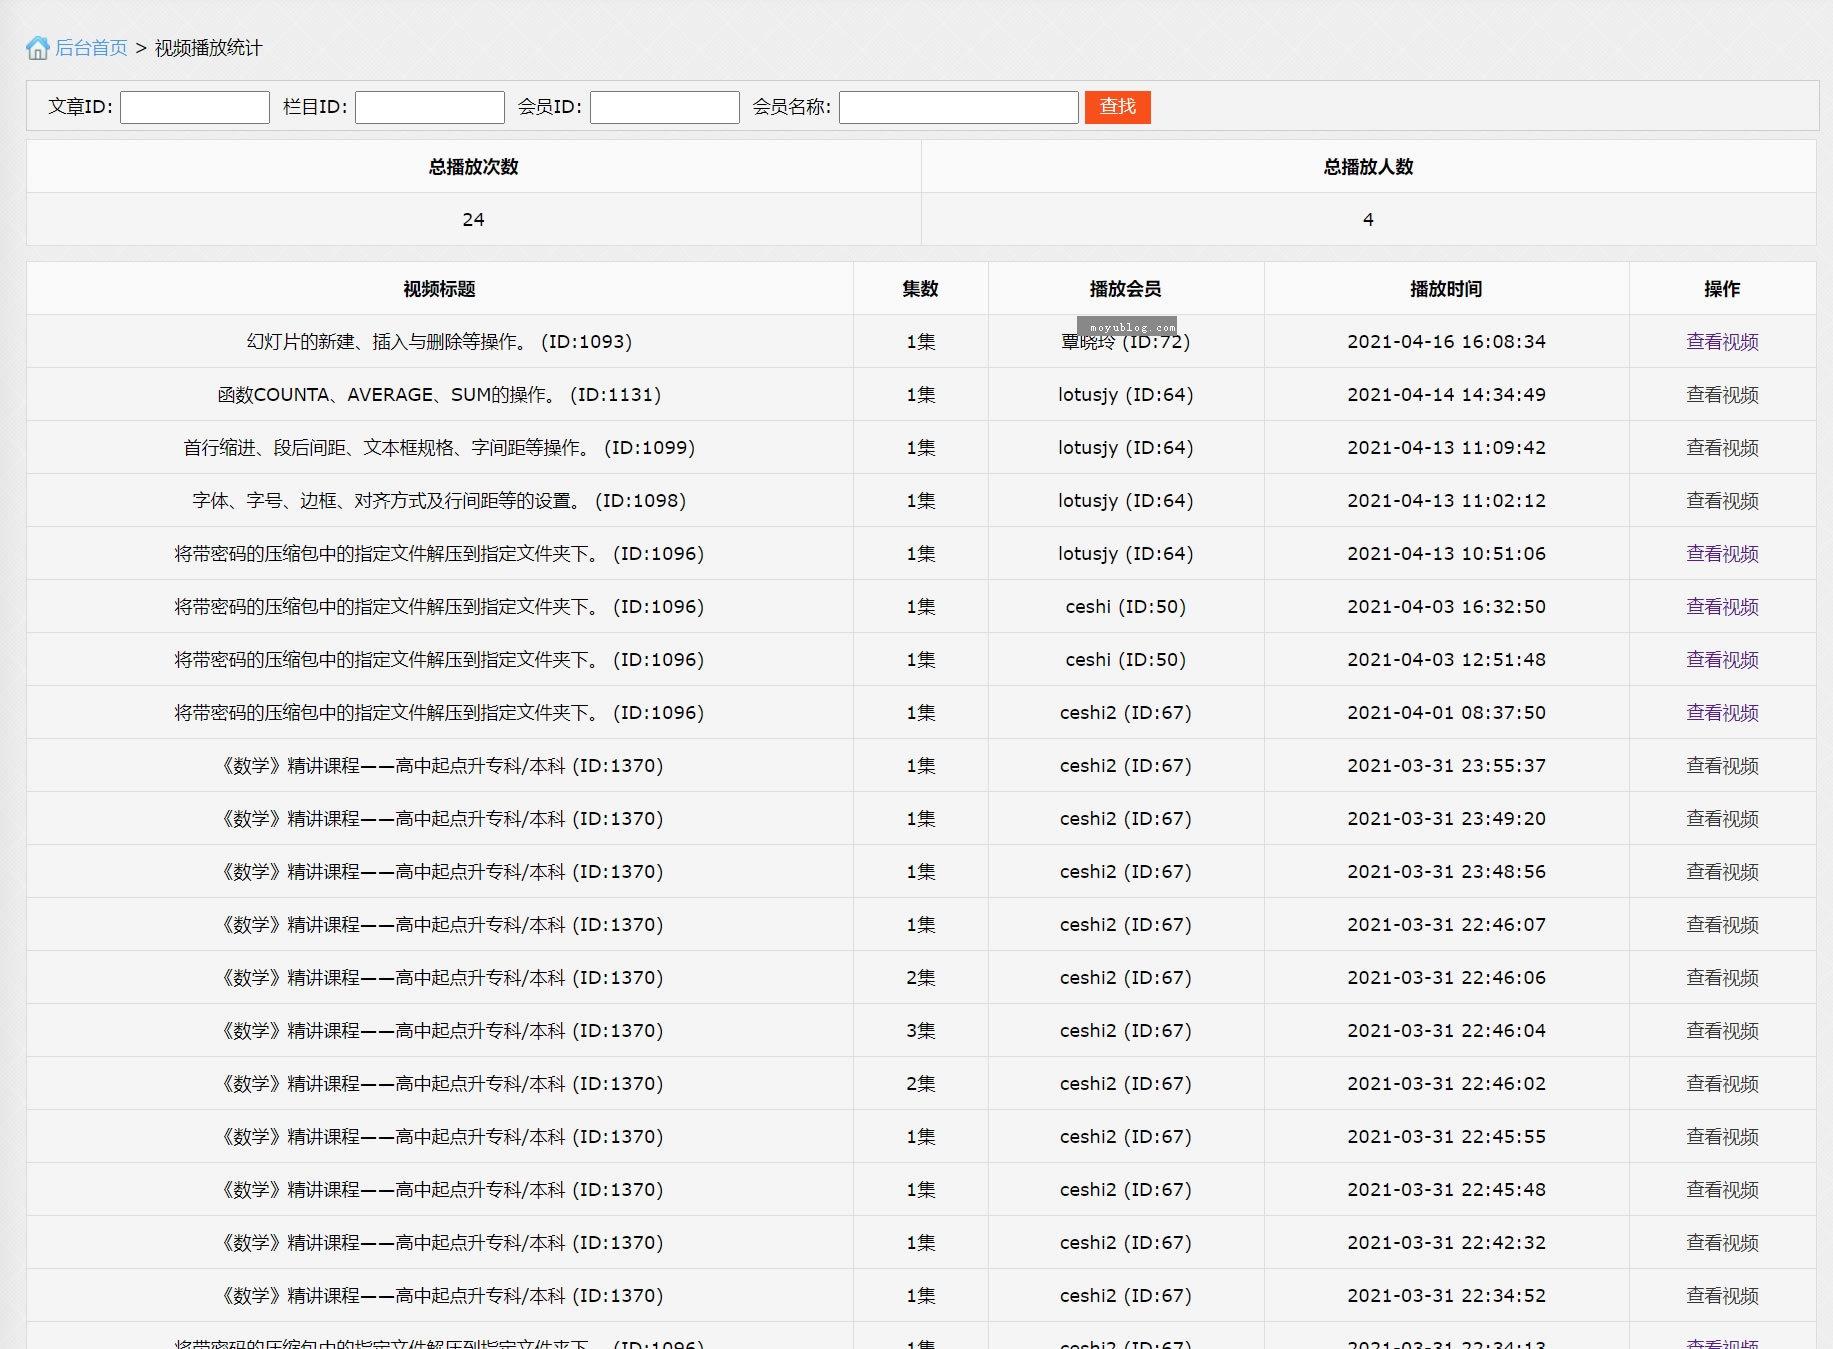Screen dimensions: 1833x1349
Task: Click the 视频标题 column header
Action: point(439,289)
